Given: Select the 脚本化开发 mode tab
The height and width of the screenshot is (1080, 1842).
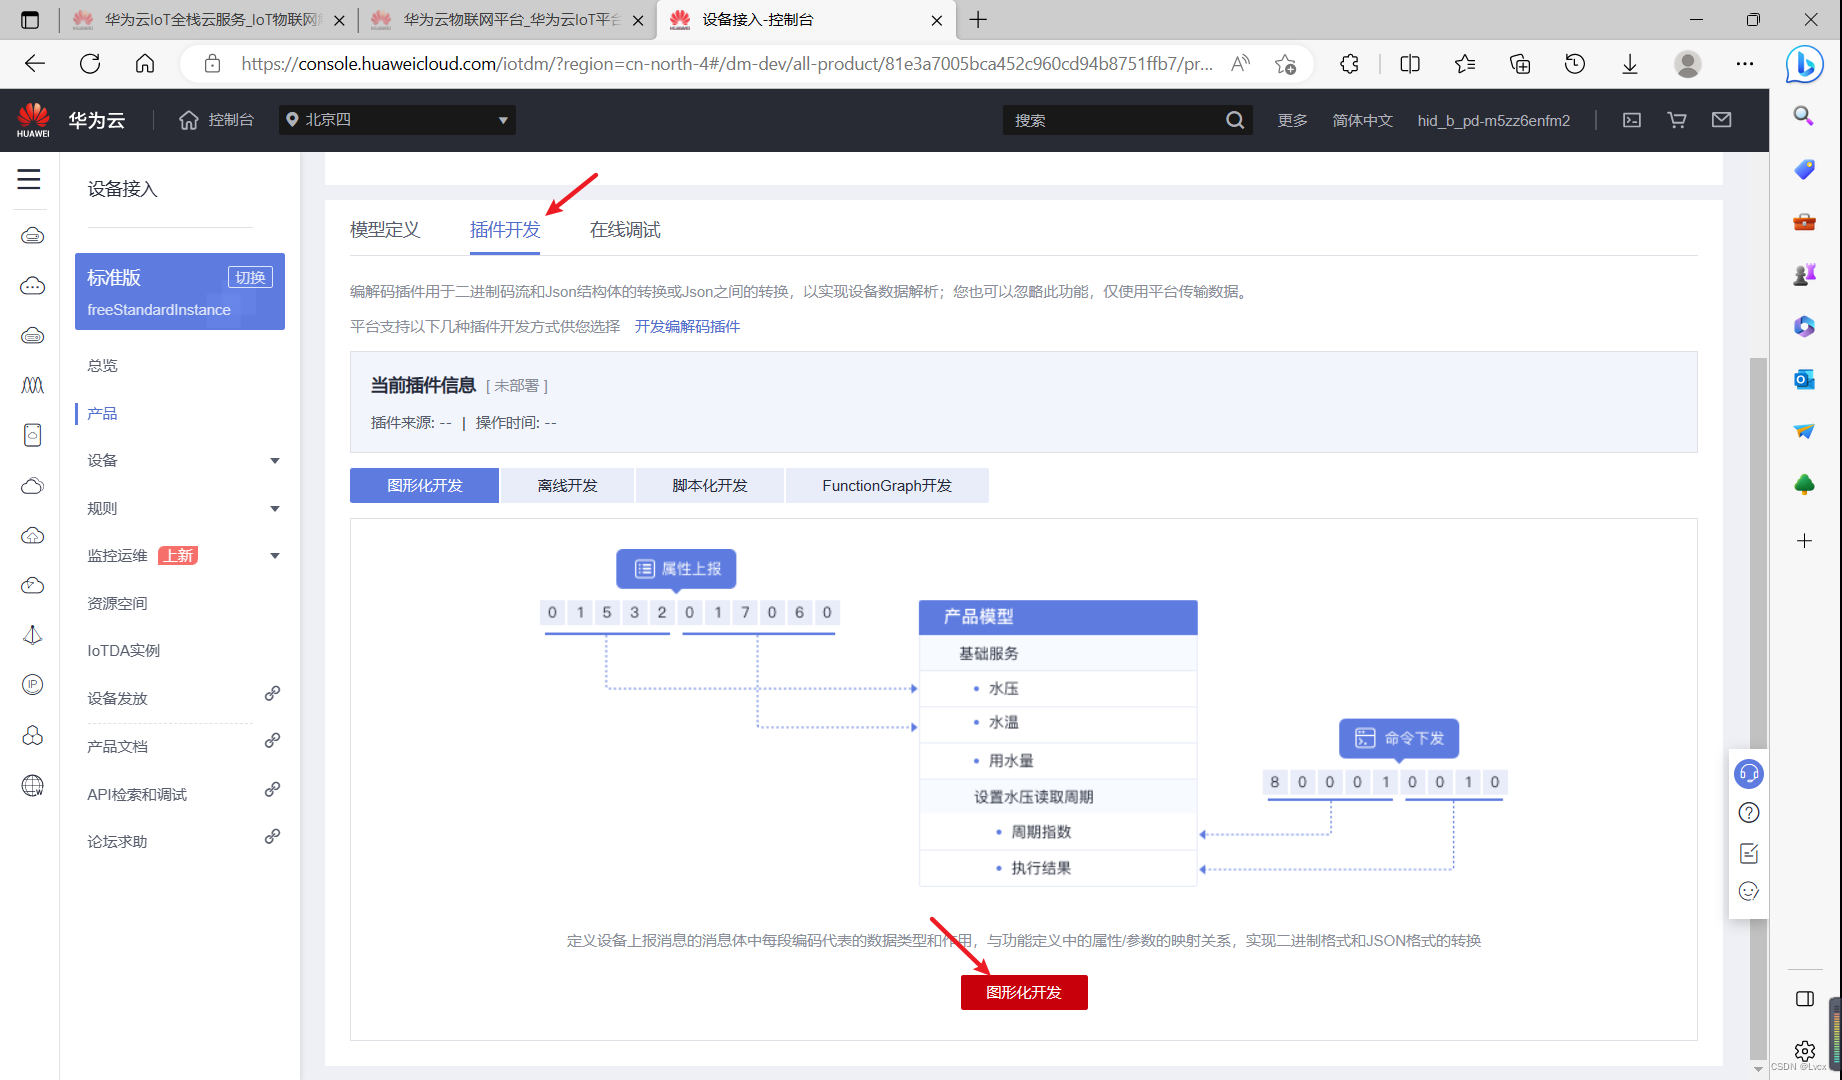Looking at the screenshot, I should pos(710,486).
